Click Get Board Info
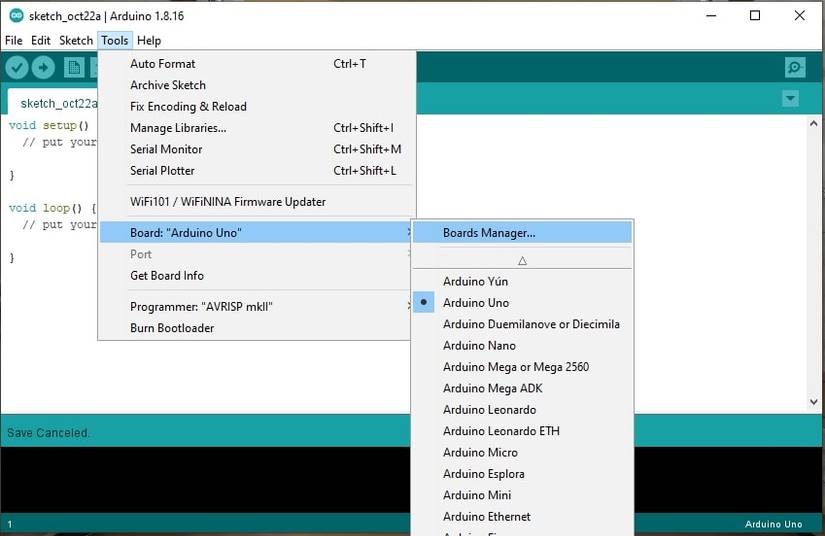The image size is (825, 536). (255, 276)
